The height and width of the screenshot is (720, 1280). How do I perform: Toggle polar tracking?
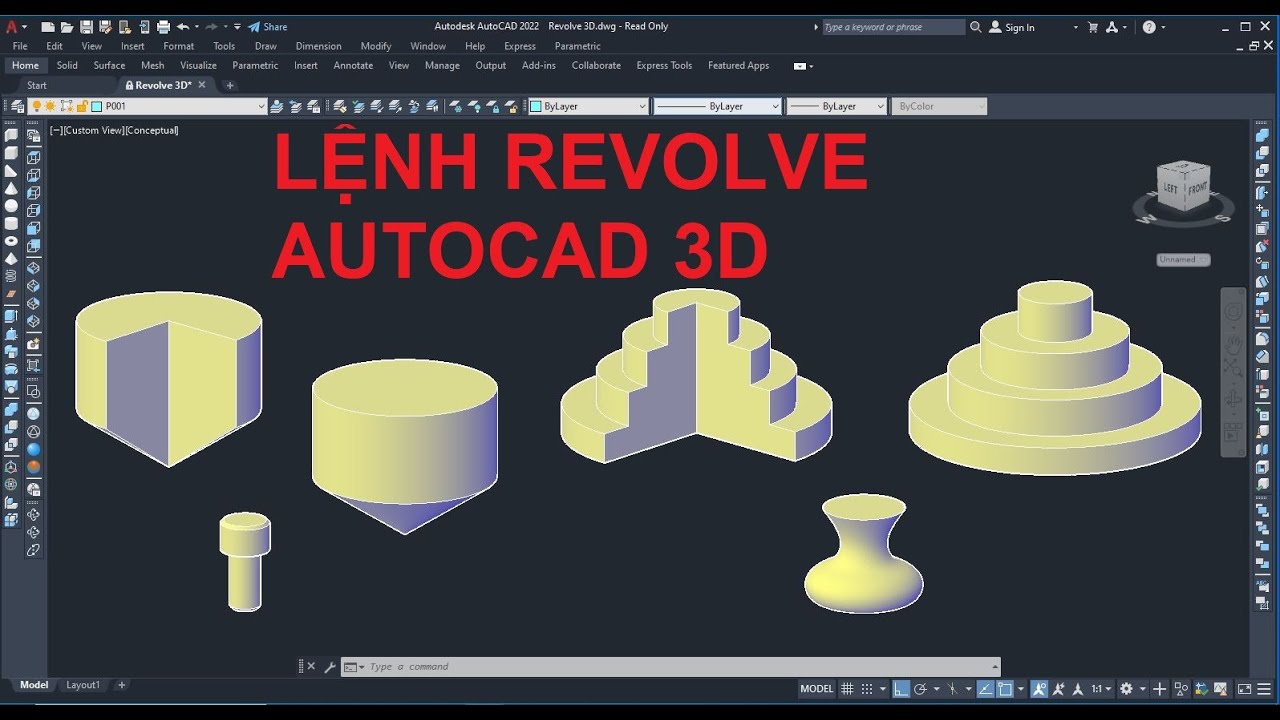point(920,689)
